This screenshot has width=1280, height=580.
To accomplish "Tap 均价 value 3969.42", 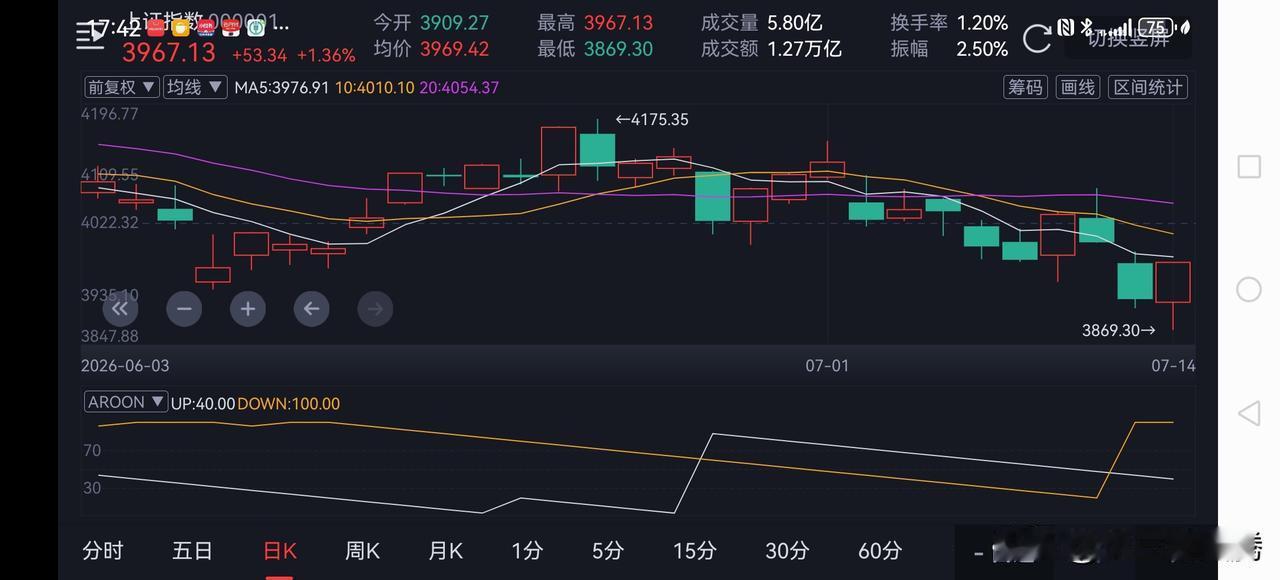I will click(454, 48).
